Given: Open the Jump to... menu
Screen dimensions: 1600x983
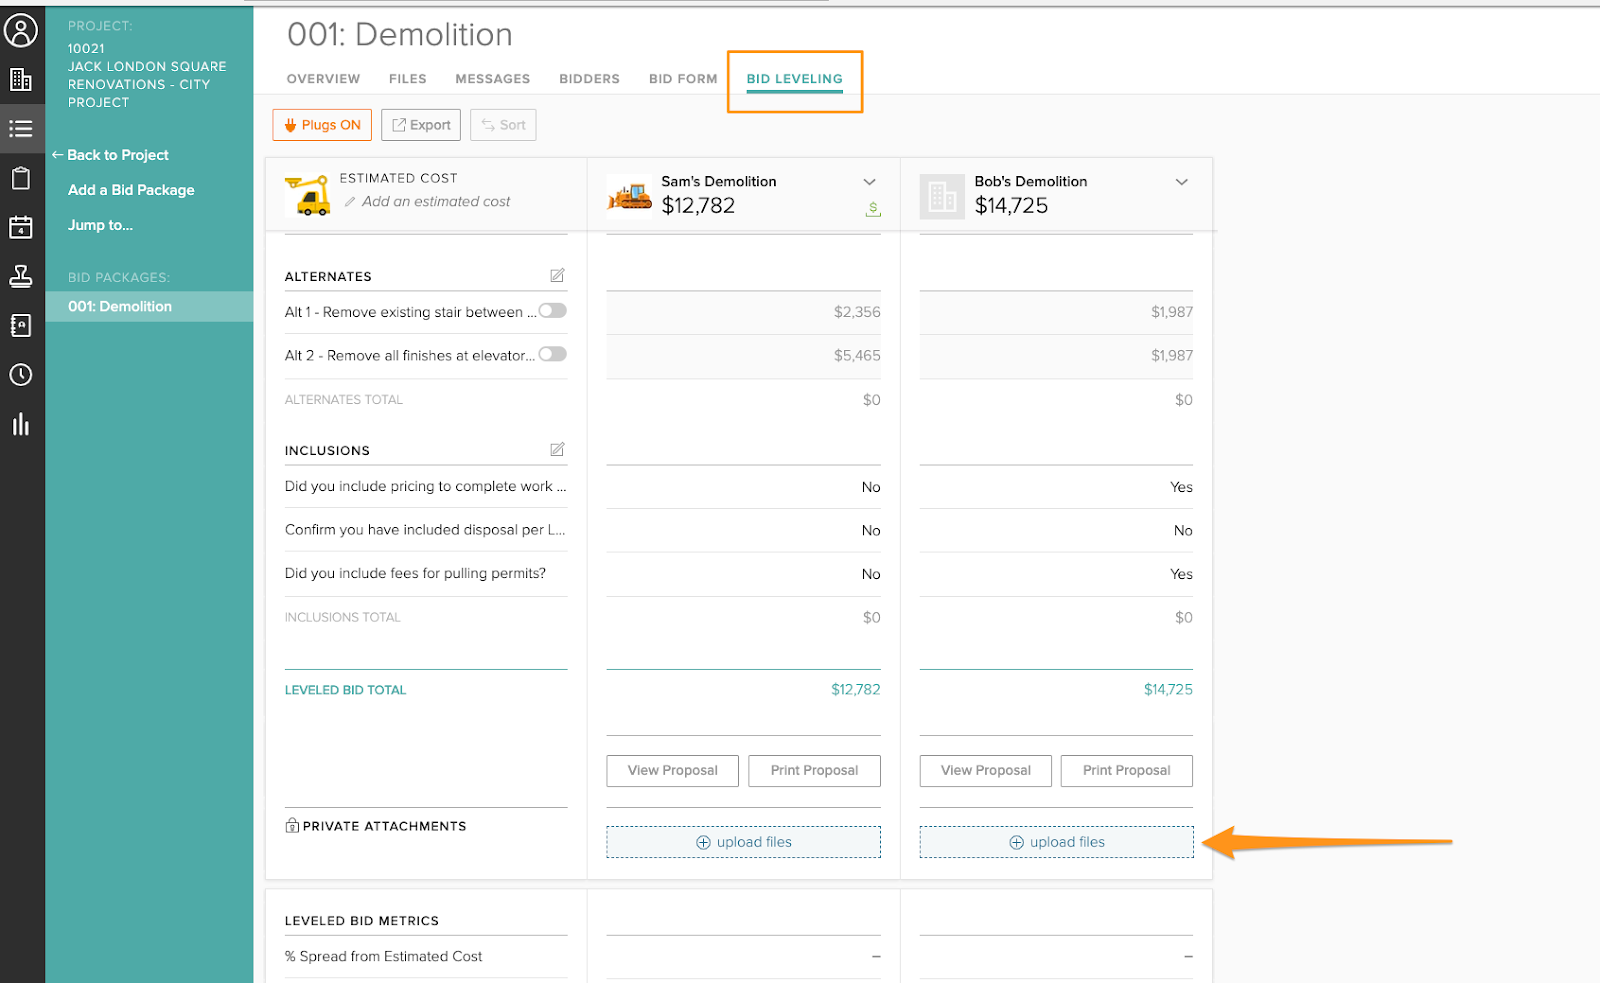Looking at the screenshot, I should pyautogui.click(x=100, y=225).
